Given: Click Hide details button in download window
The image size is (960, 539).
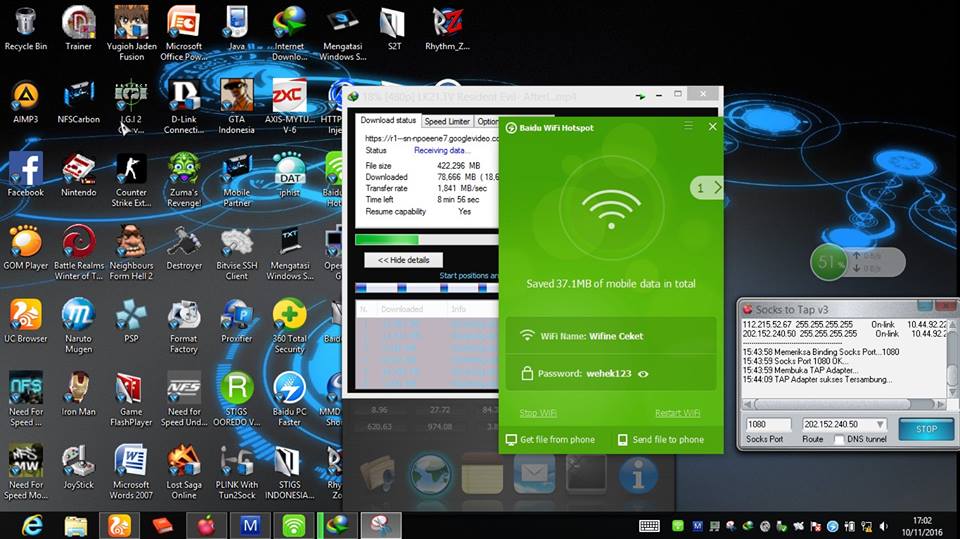Looking at the screenshot, I should coord(403,260).
